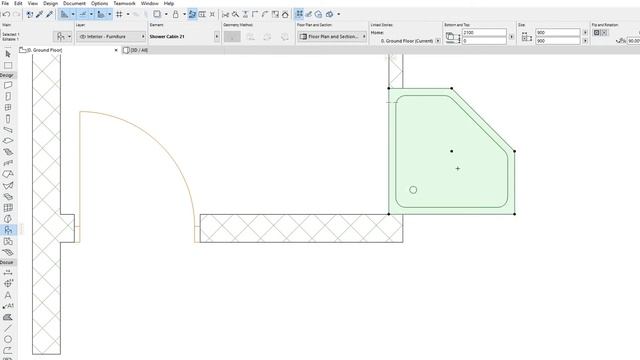Activate the Wall tool
This screenshot has height=360, width=640.
tap(8, 85)
